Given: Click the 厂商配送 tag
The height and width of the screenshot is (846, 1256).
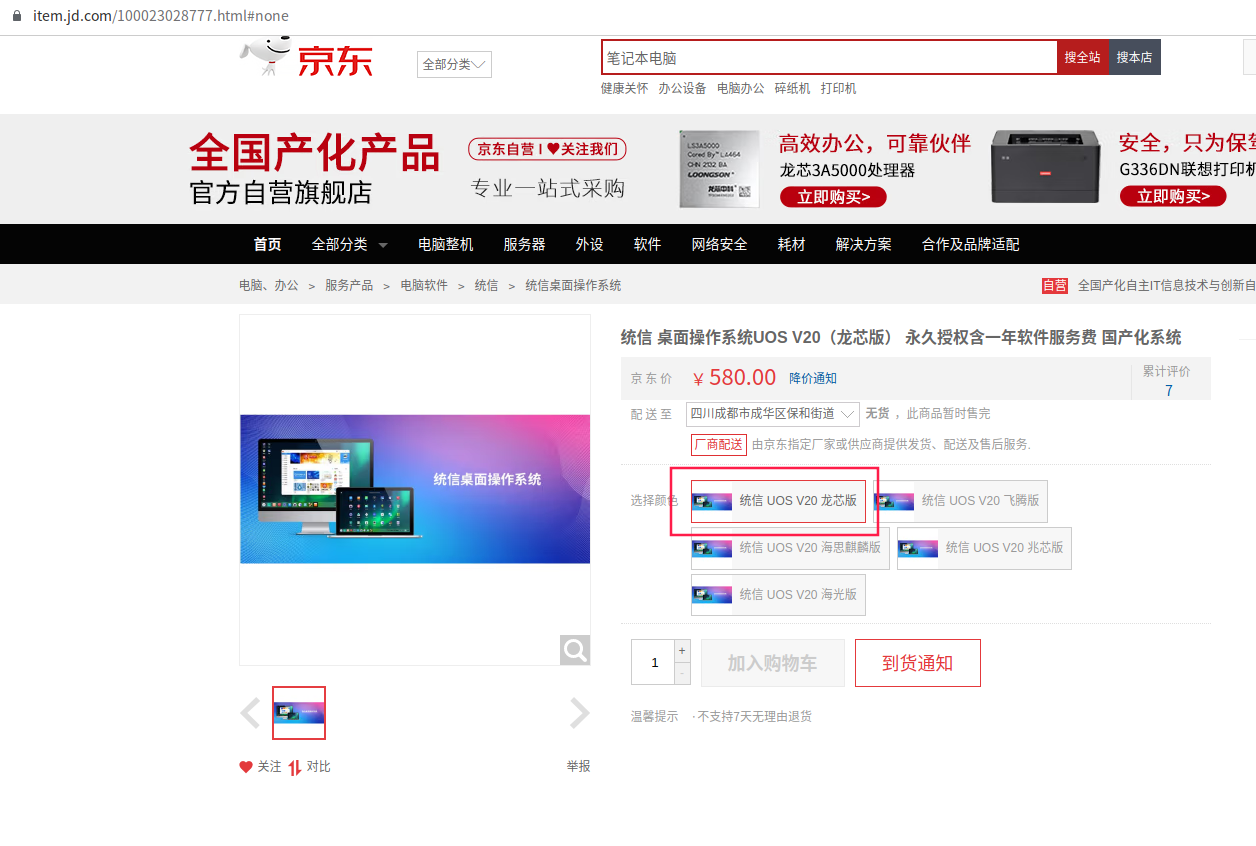Looking at the screenshot, I should pos(719,444).
